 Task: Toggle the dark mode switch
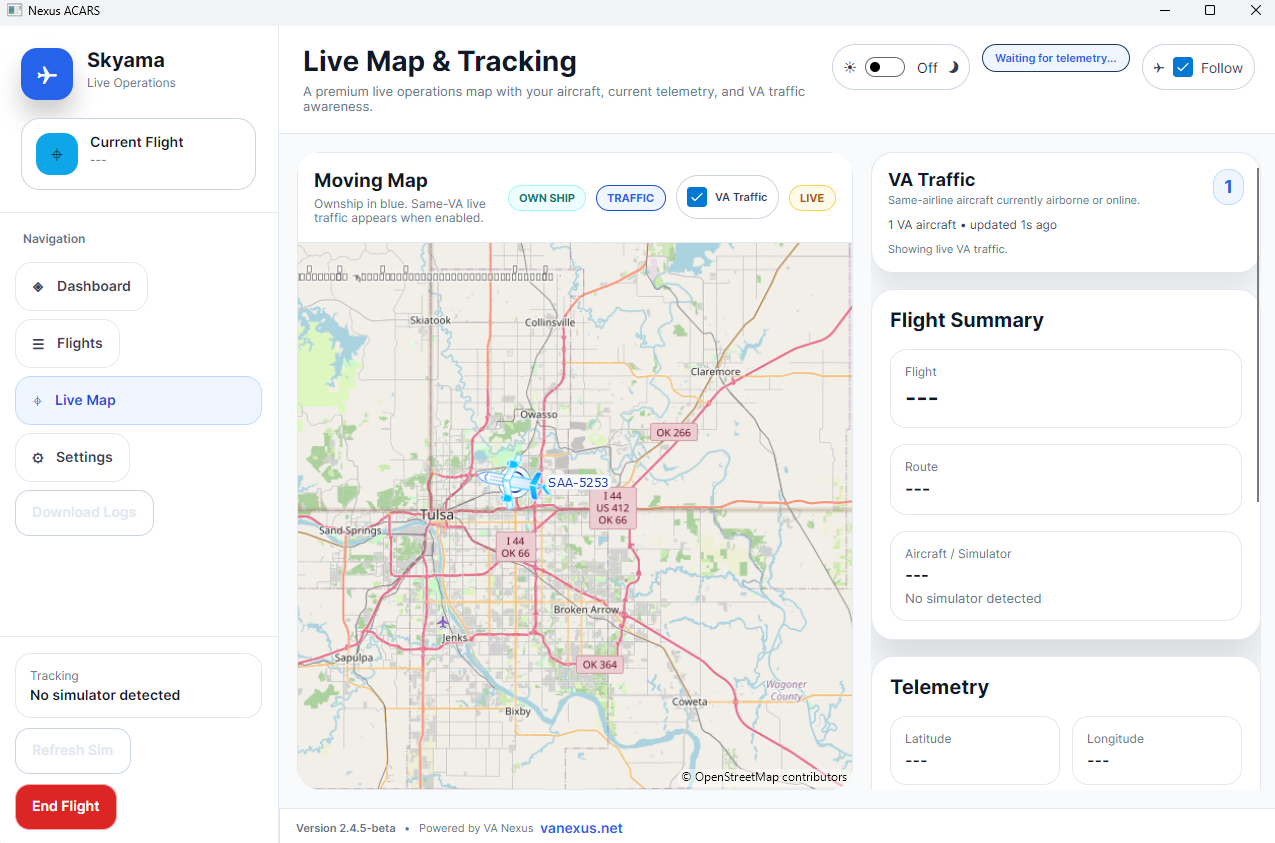coord(884,67)
